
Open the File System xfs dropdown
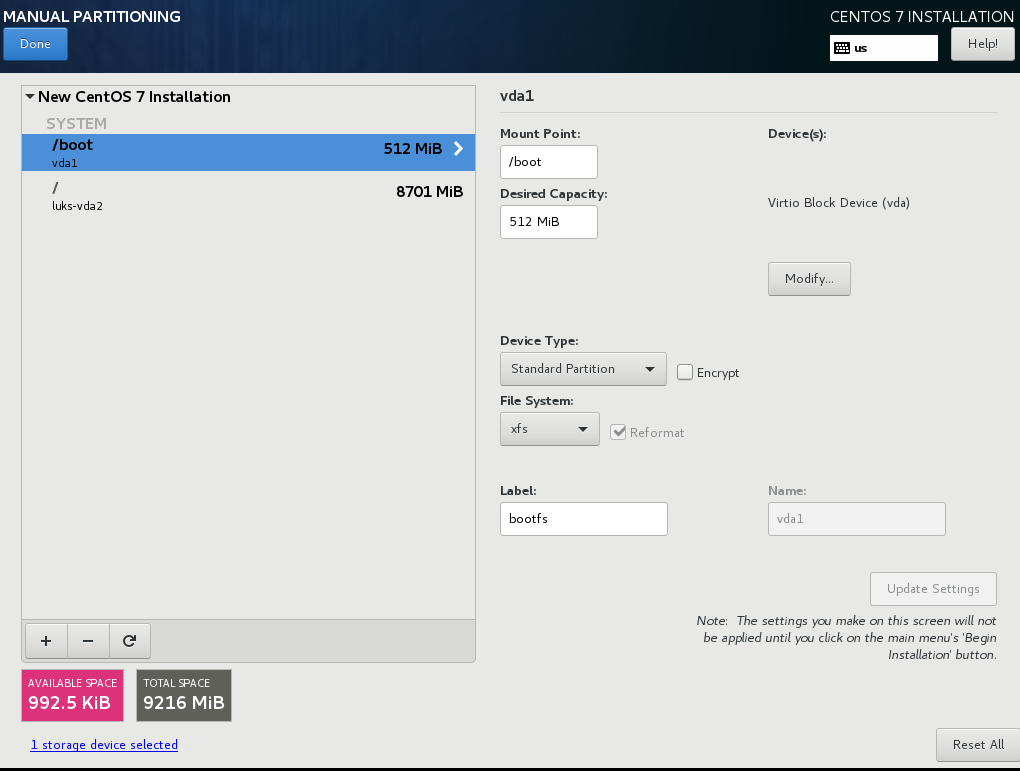tap(549, 429)
